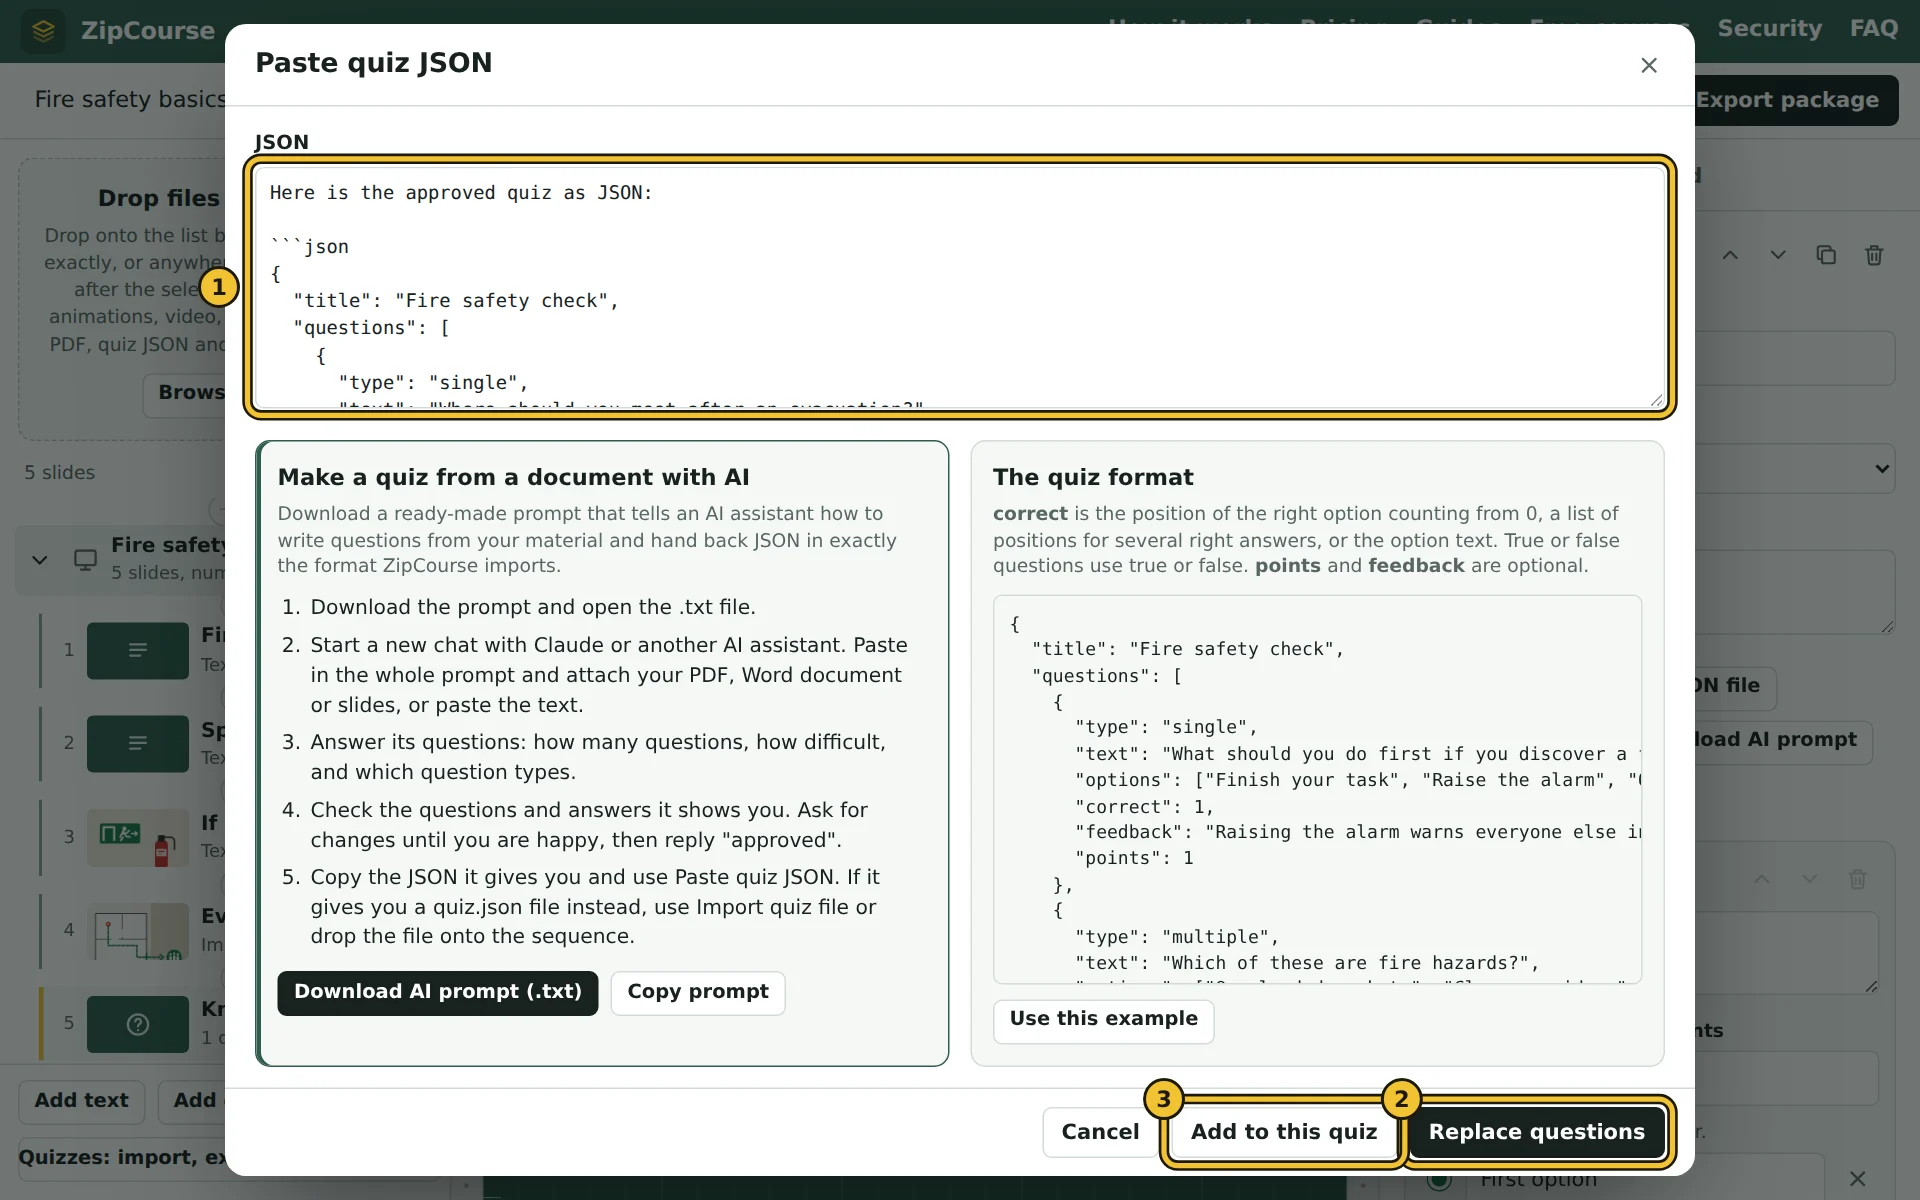Click the "Fire safety basics" course title
Image resolution: width=1920 pixels, height=1200 pixels.
tap(130, 100)
